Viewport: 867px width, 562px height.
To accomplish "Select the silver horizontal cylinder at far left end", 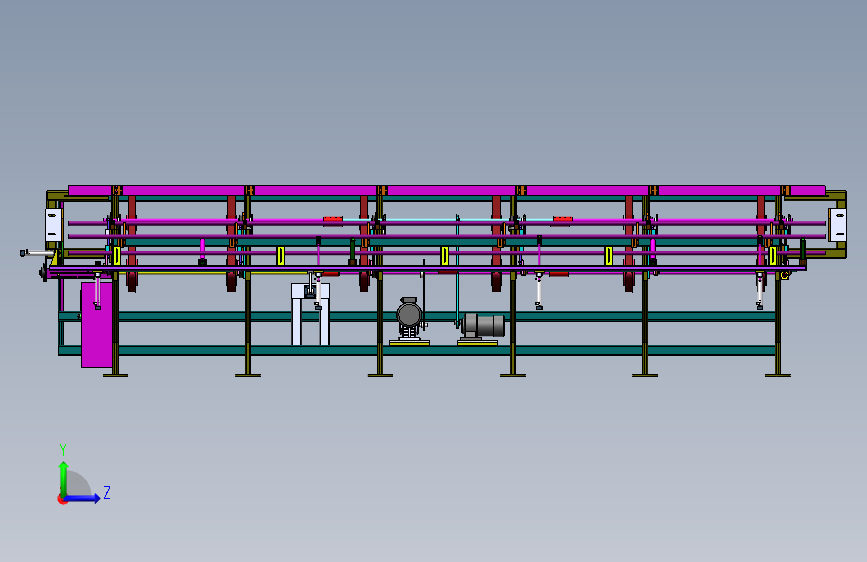I will pyautogui.click(x=39, y=253).
